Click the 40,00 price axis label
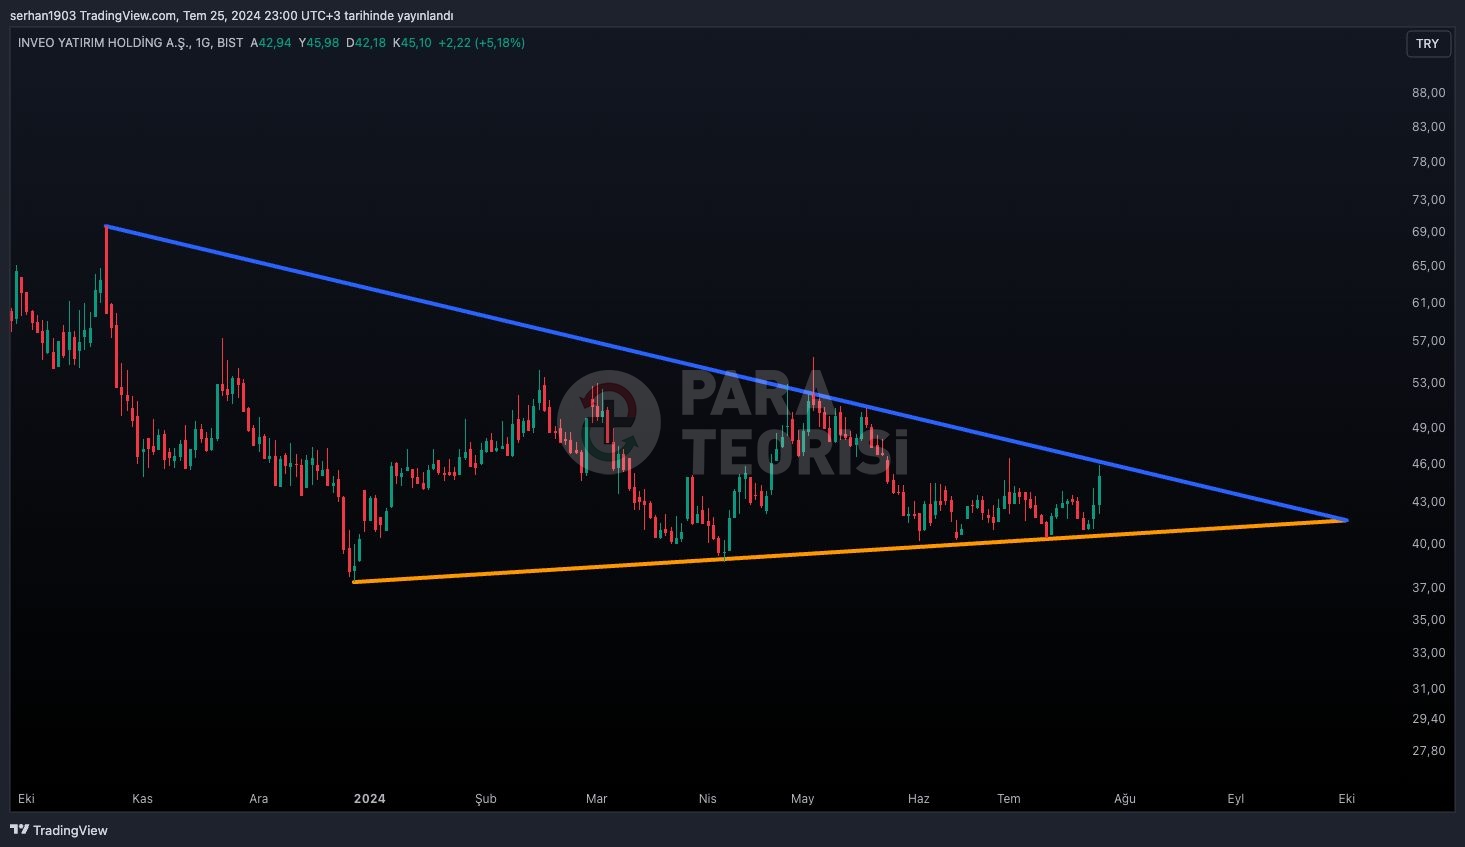The image size is (1465, 847). coord(1428,543)
